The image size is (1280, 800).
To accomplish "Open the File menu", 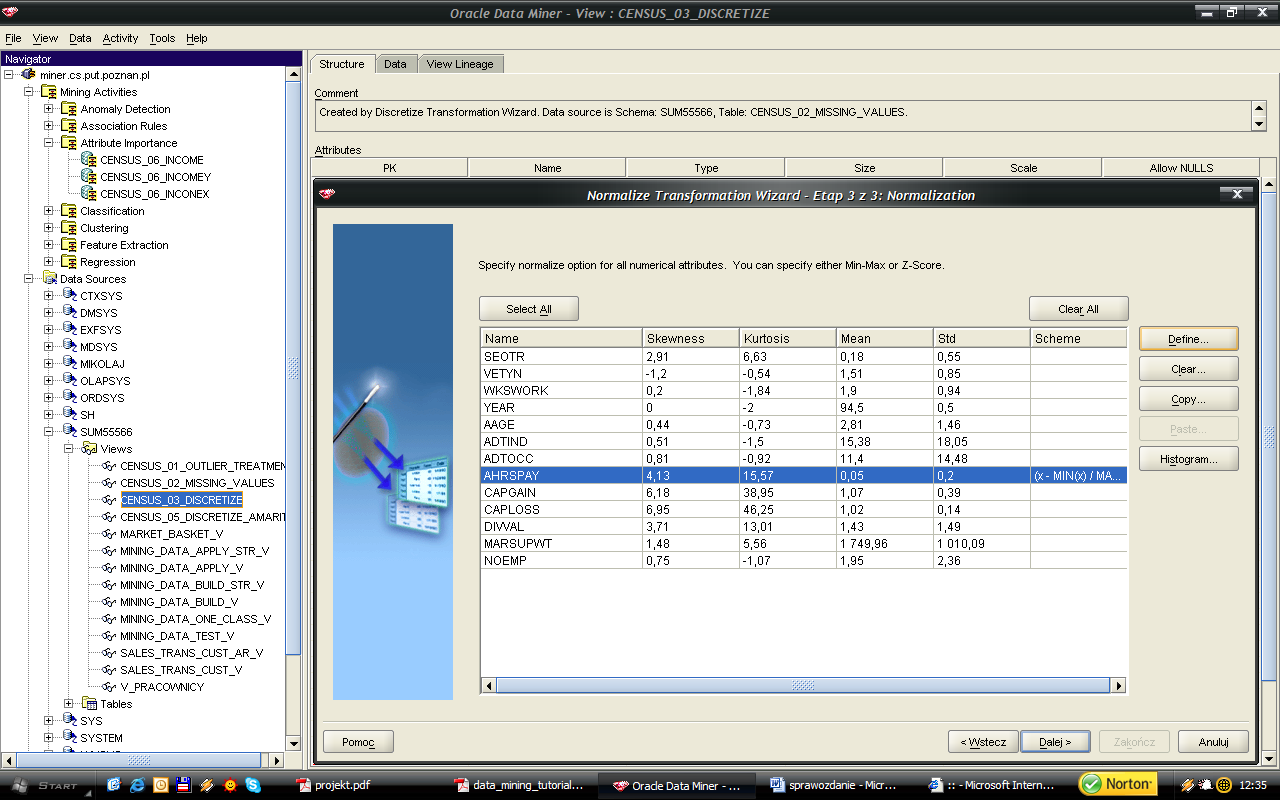I will [x=13, y=38].
